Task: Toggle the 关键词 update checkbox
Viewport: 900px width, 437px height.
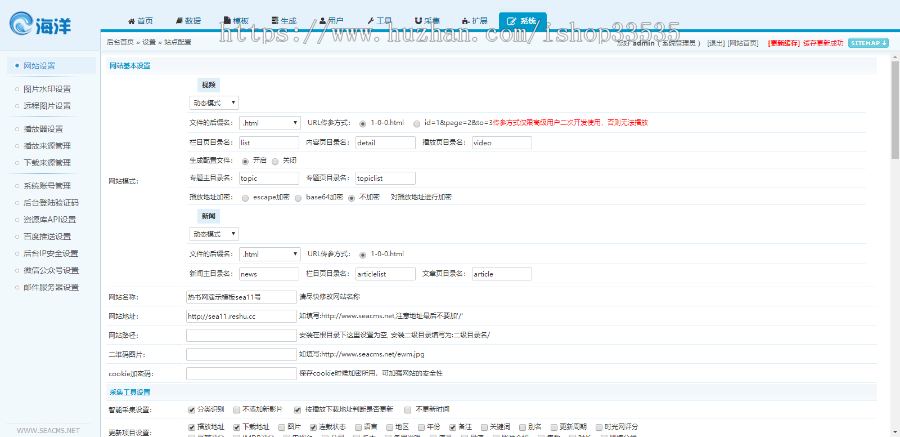Action: click(484, 427)
